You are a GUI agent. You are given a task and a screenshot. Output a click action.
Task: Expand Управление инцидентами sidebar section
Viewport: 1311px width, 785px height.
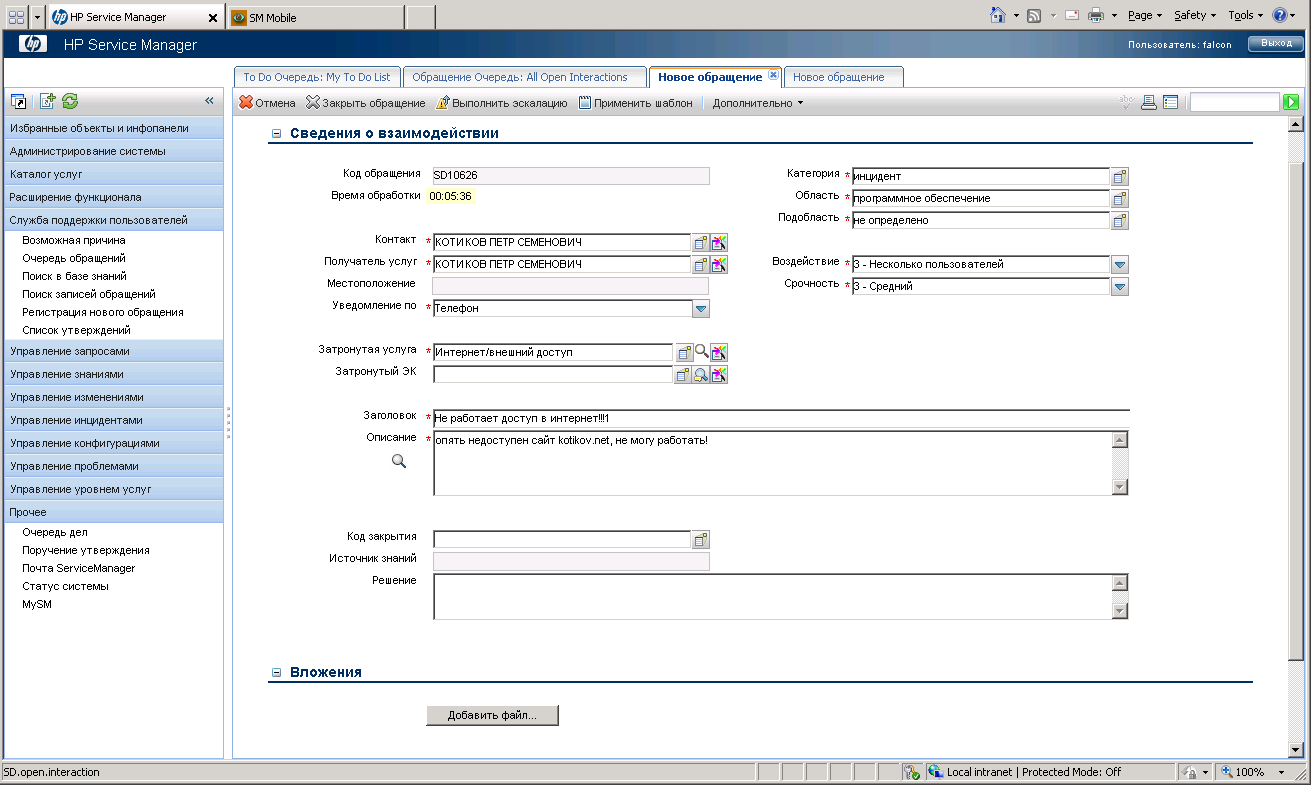(113, 420)
